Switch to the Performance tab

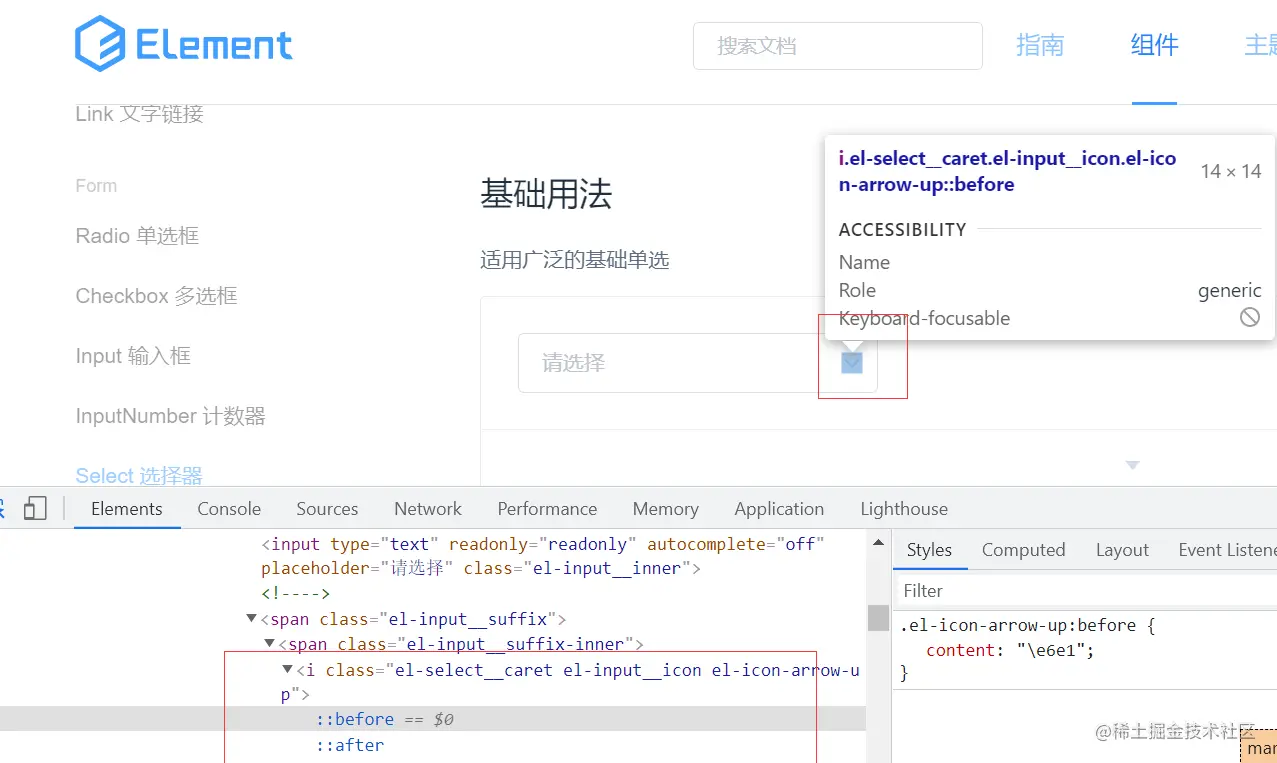pos(547,509)
